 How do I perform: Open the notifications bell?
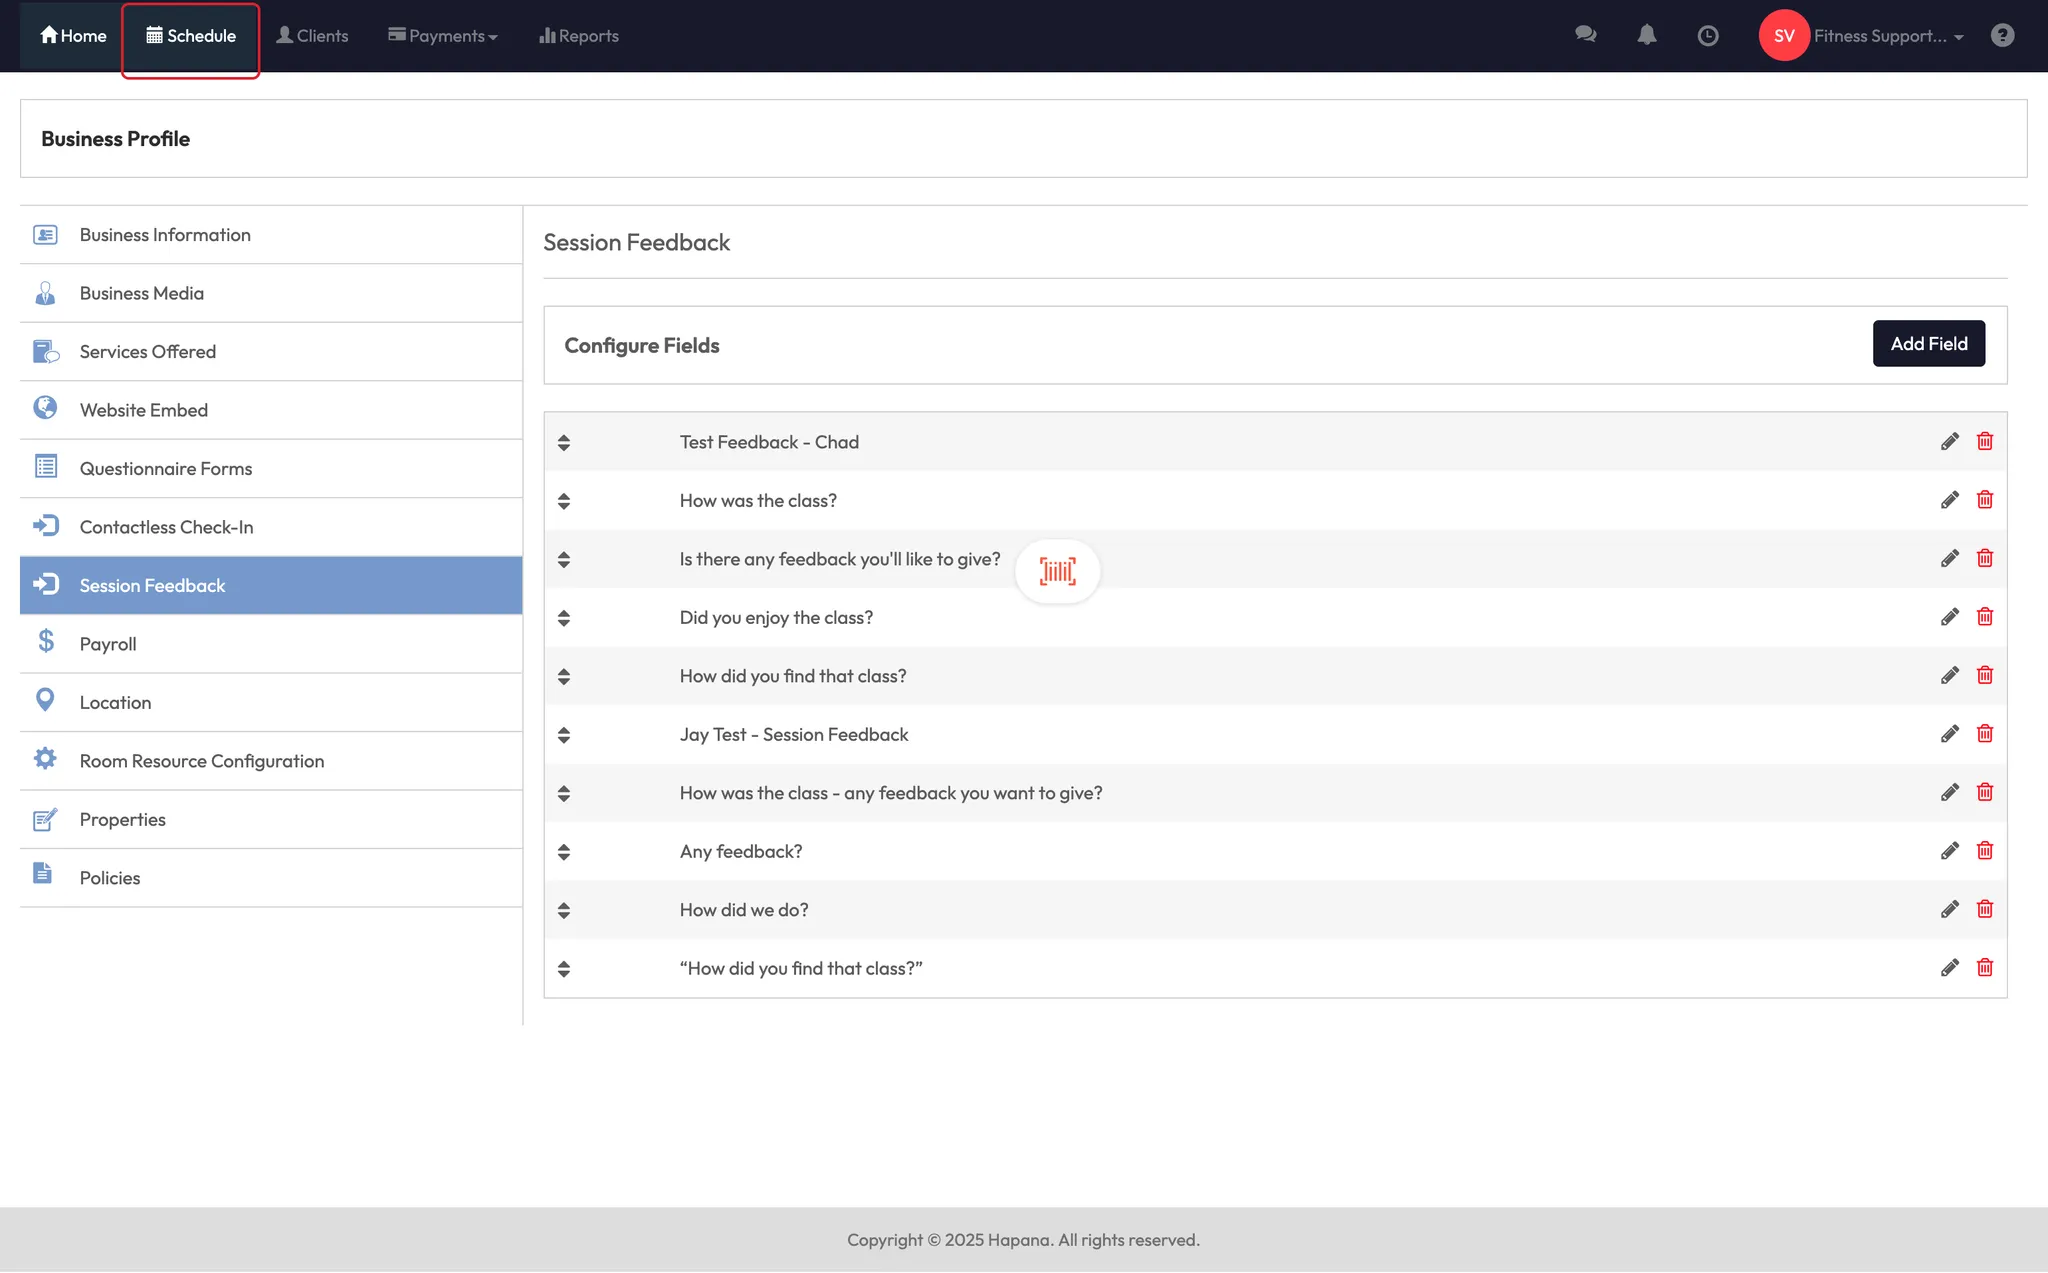click(1647, 35)
